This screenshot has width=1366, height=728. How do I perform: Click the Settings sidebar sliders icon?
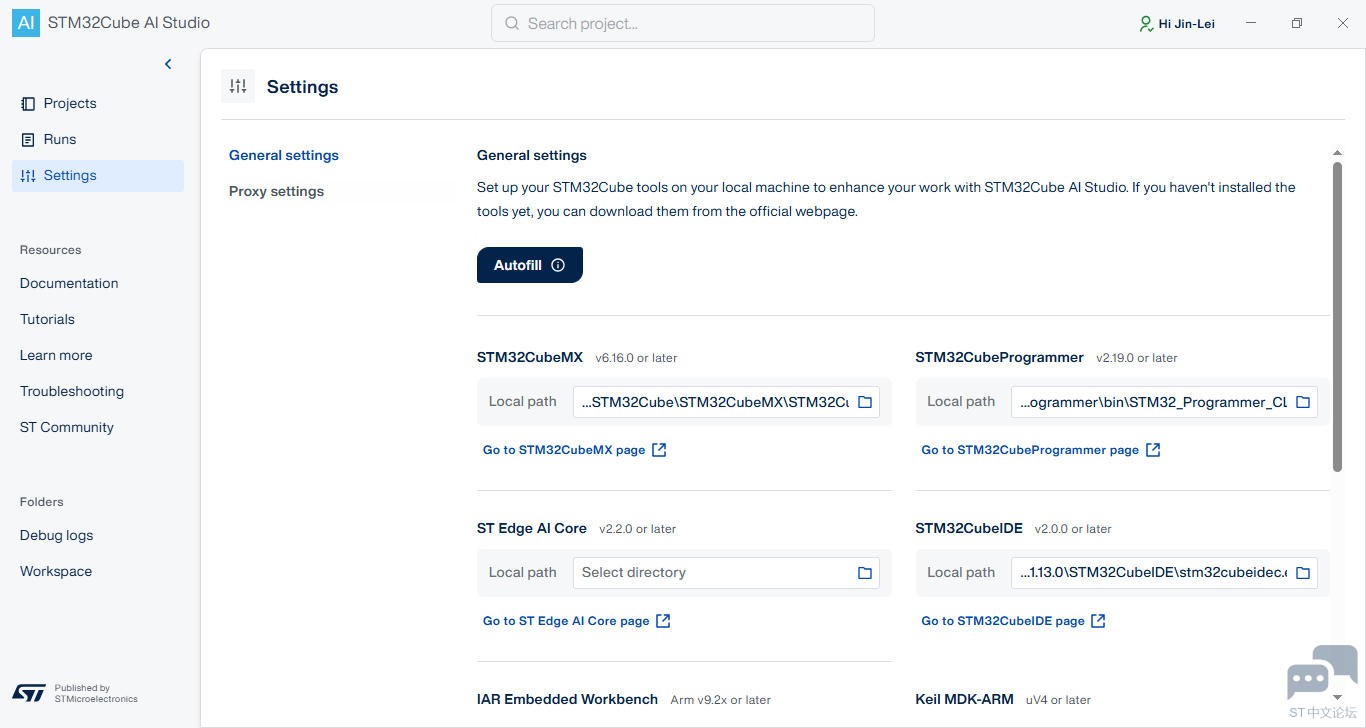[28, 175]
